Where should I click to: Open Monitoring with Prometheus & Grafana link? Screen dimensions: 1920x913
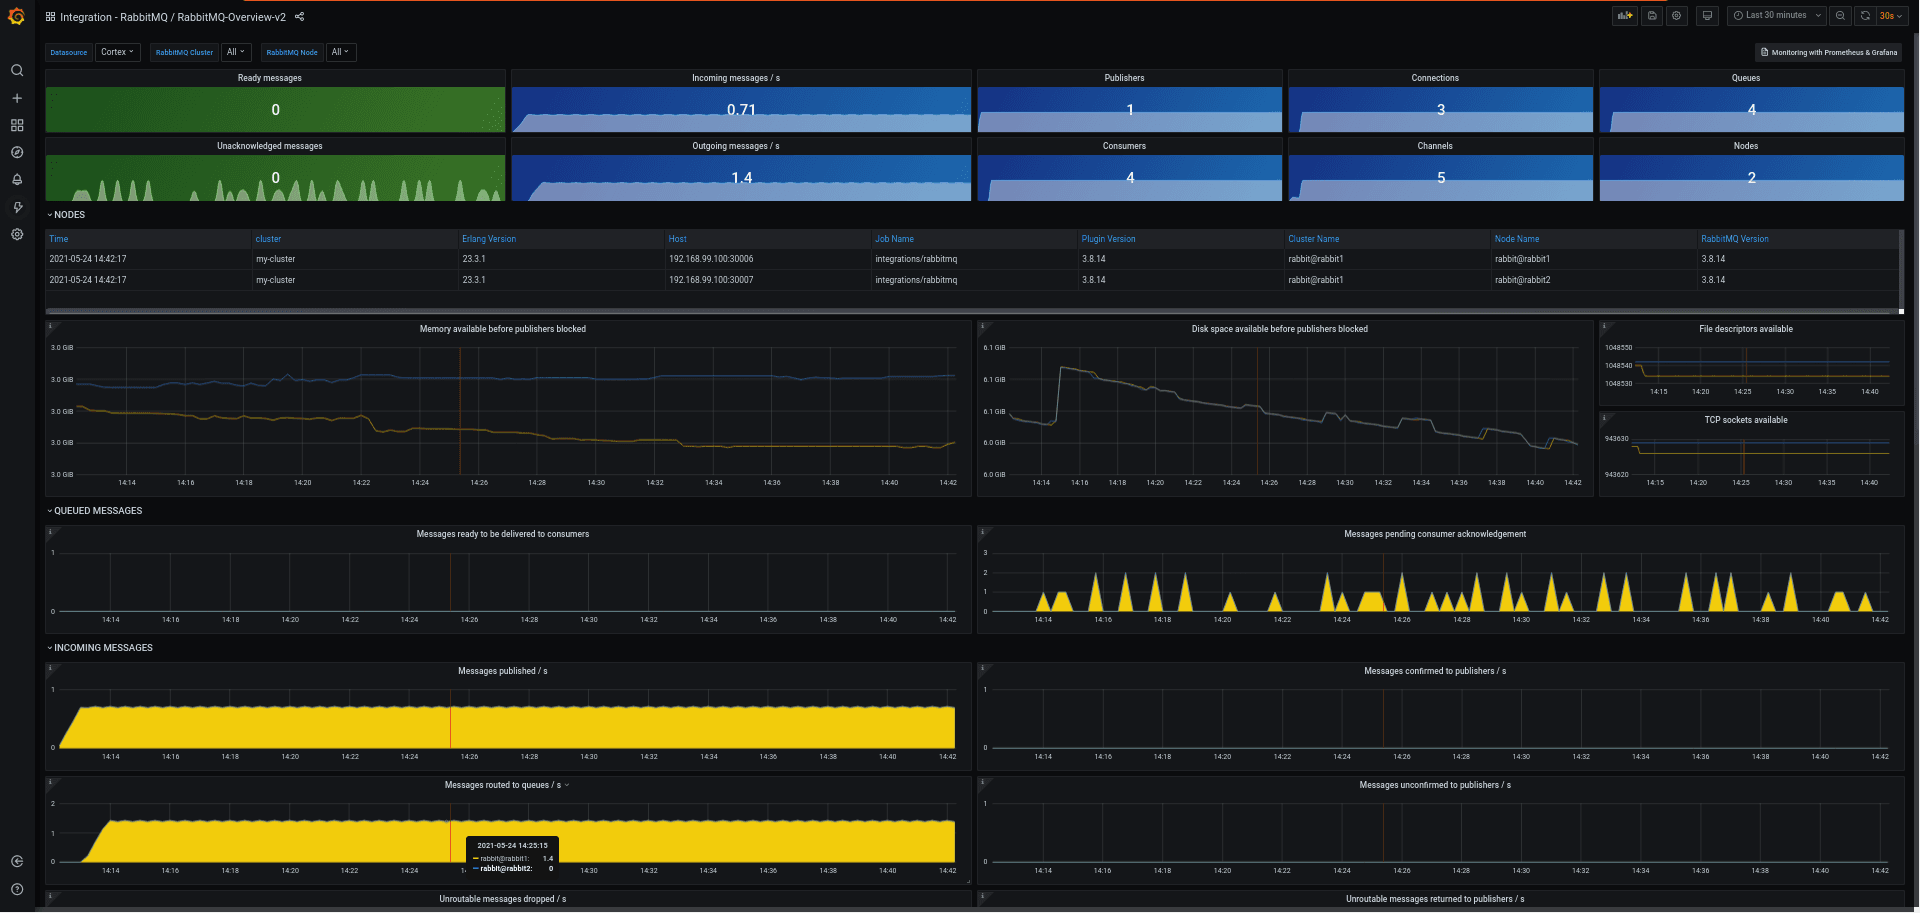coord(1828,51)
